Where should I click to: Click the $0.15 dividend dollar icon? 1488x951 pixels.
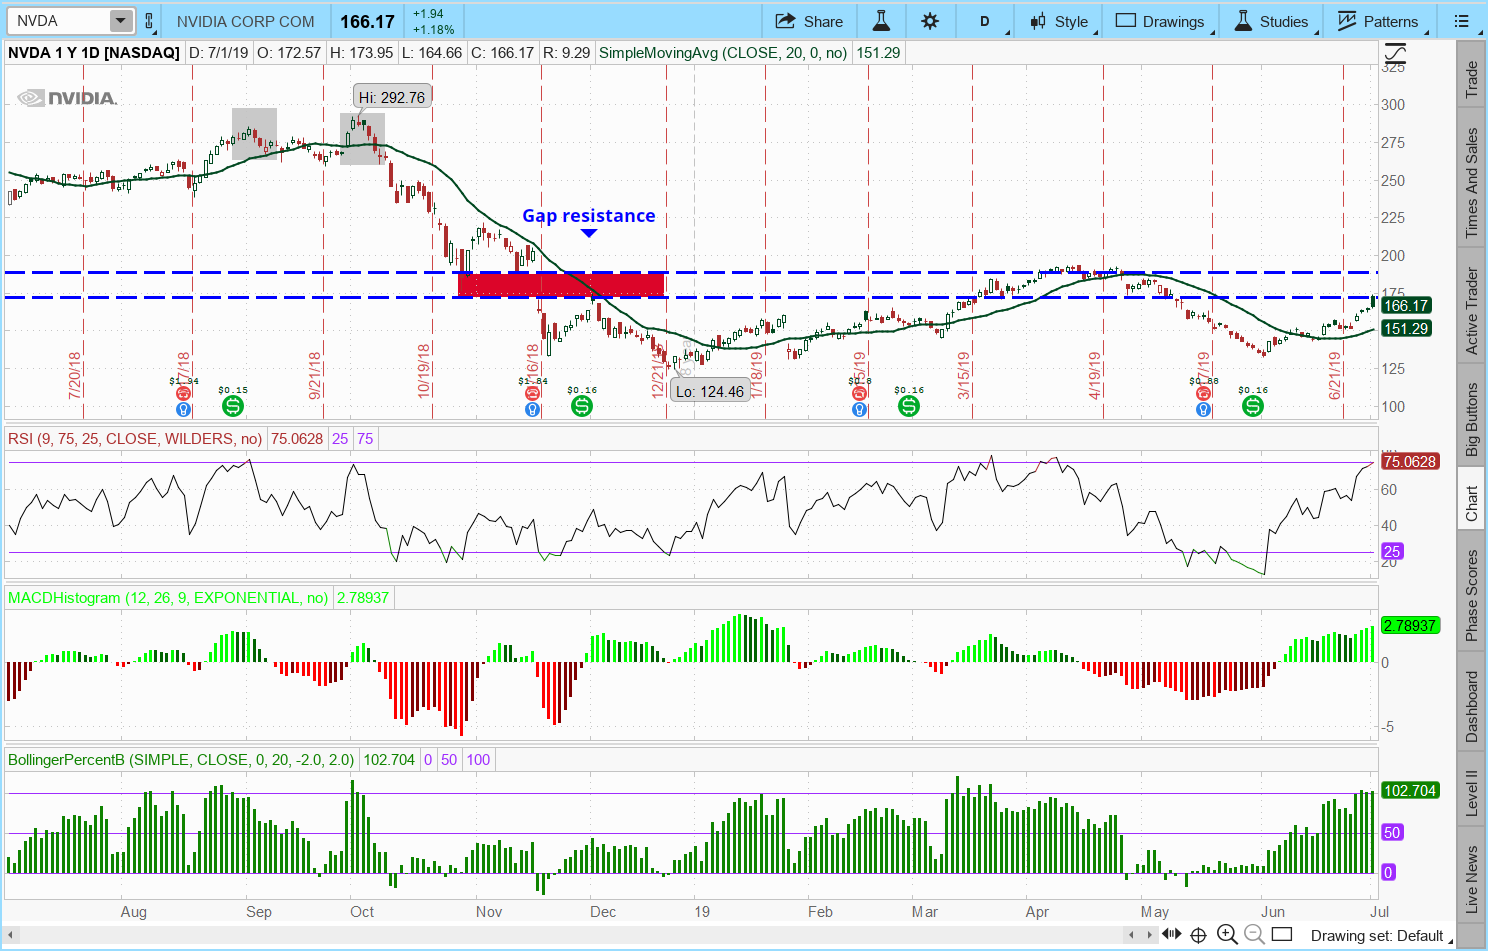(233, 405)
